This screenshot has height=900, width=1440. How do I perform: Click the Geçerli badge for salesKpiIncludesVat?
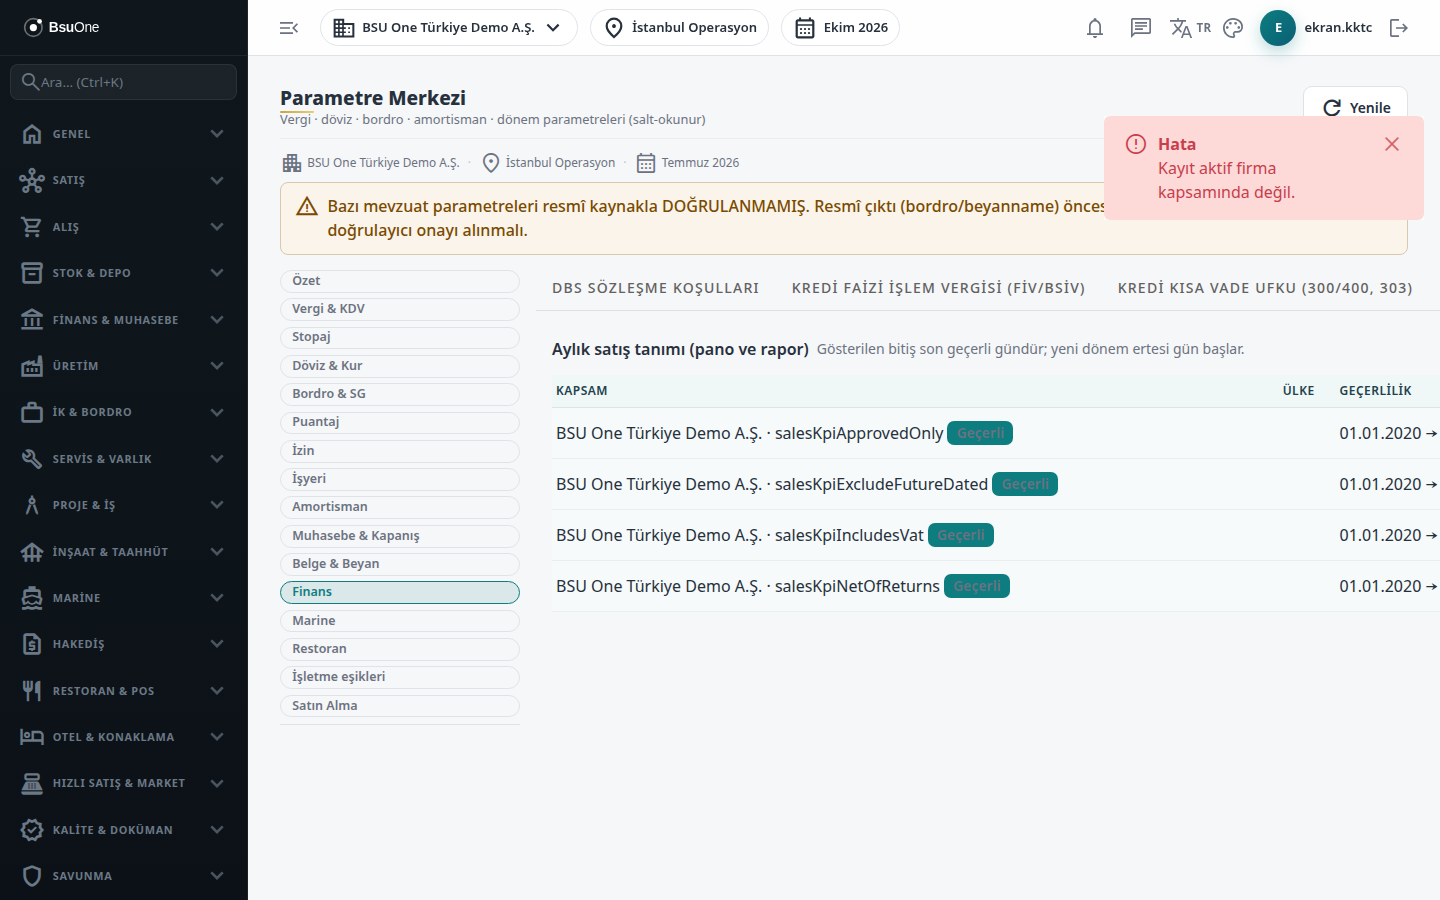961,535
